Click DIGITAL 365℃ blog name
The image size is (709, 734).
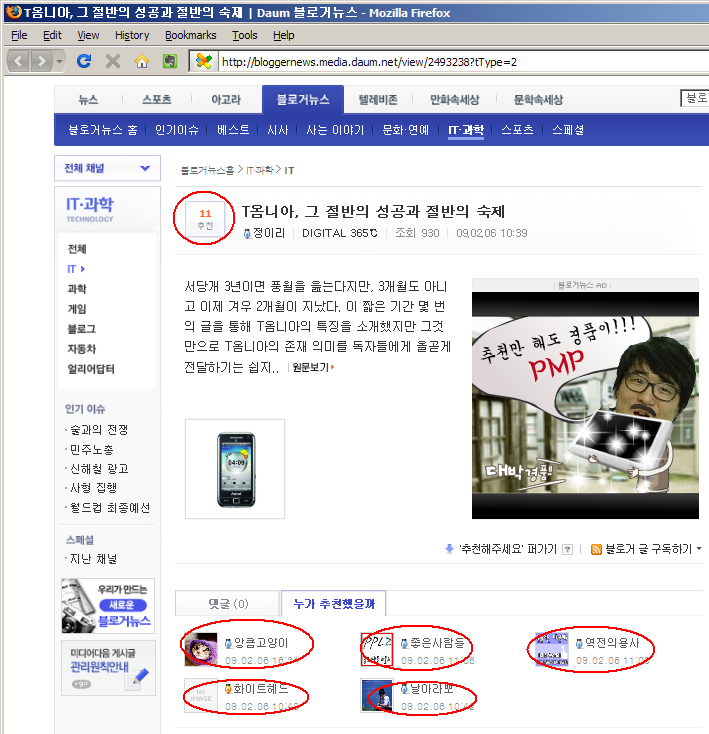(x=340, y=233)
